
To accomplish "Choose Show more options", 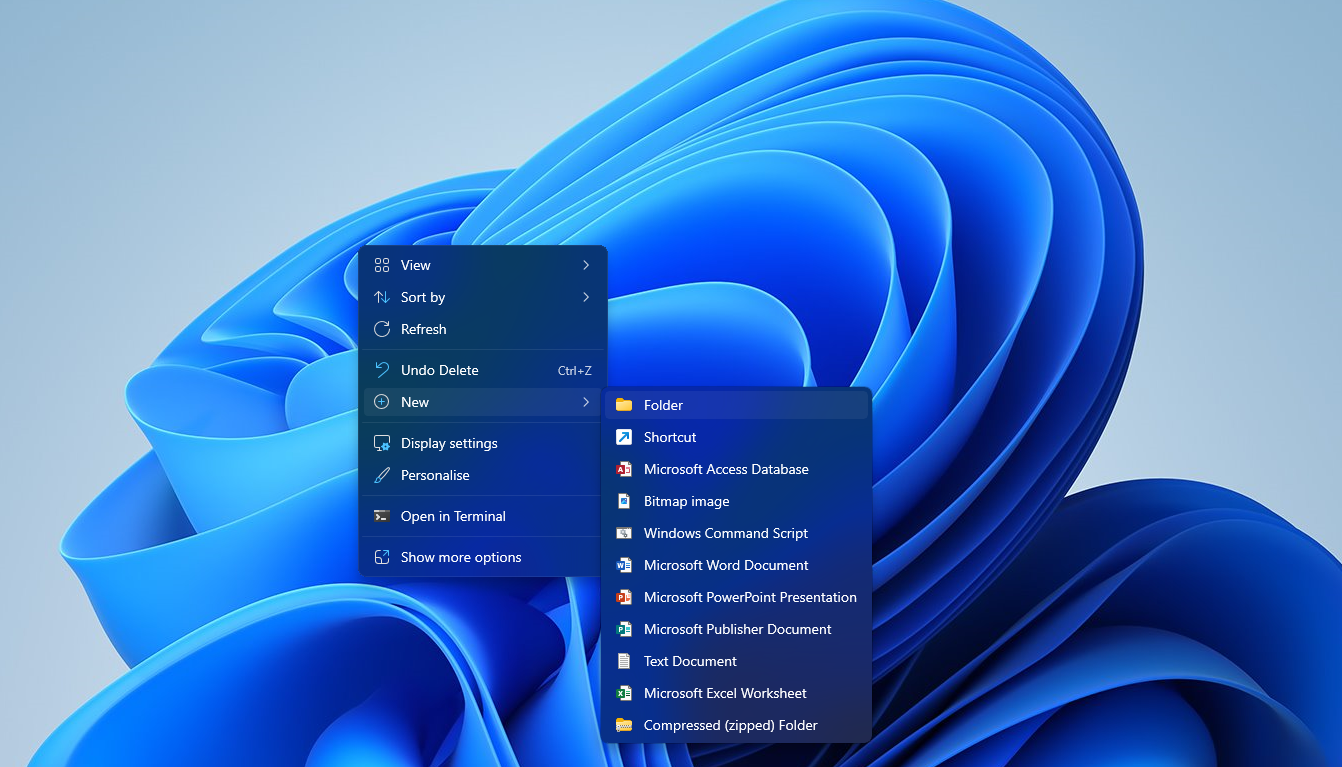I will point(483,557).
